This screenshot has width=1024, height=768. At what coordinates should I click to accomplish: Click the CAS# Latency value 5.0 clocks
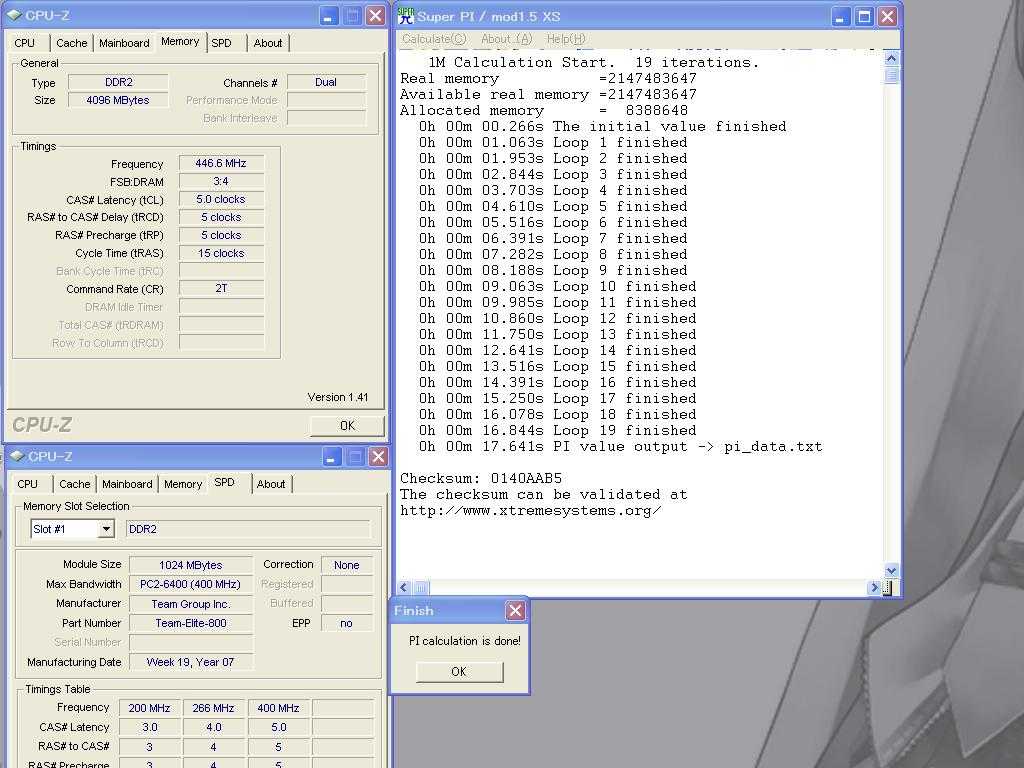[221, 199]
